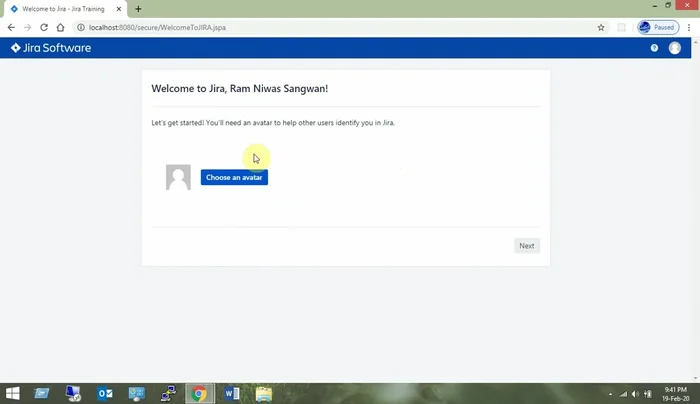Open File Explorer from the taskbar
This screenshot has height=404, width=700.
263,393
